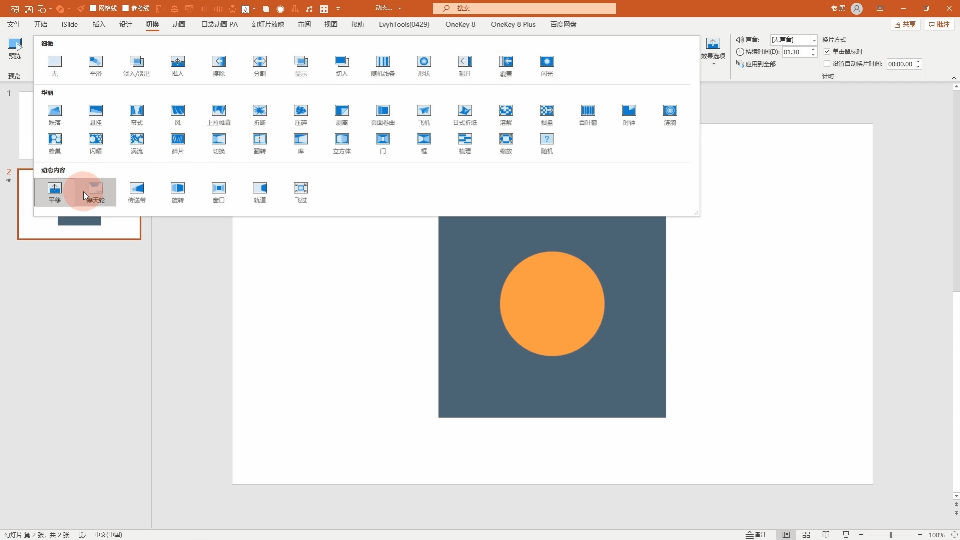
Task: Pick the 飞机 (Airplane) transition
Action: [x=424, y=114]
